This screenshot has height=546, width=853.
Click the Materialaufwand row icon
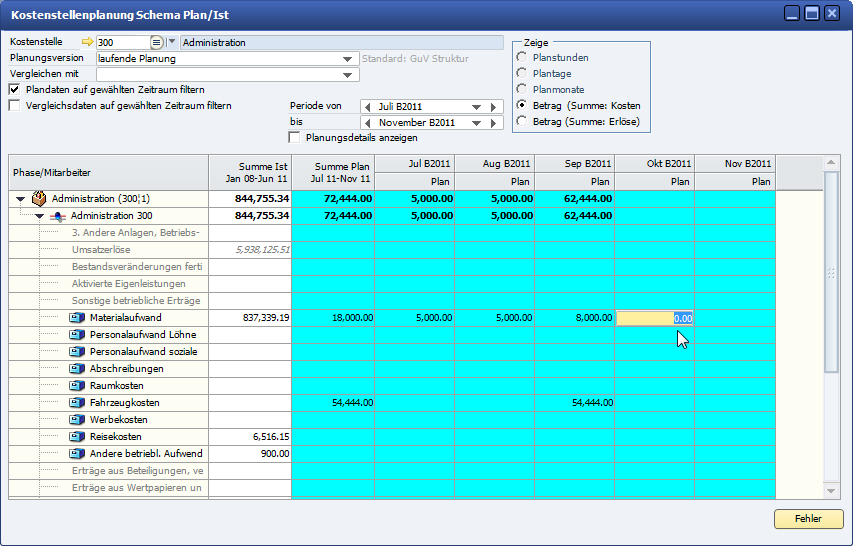(77, 318)
